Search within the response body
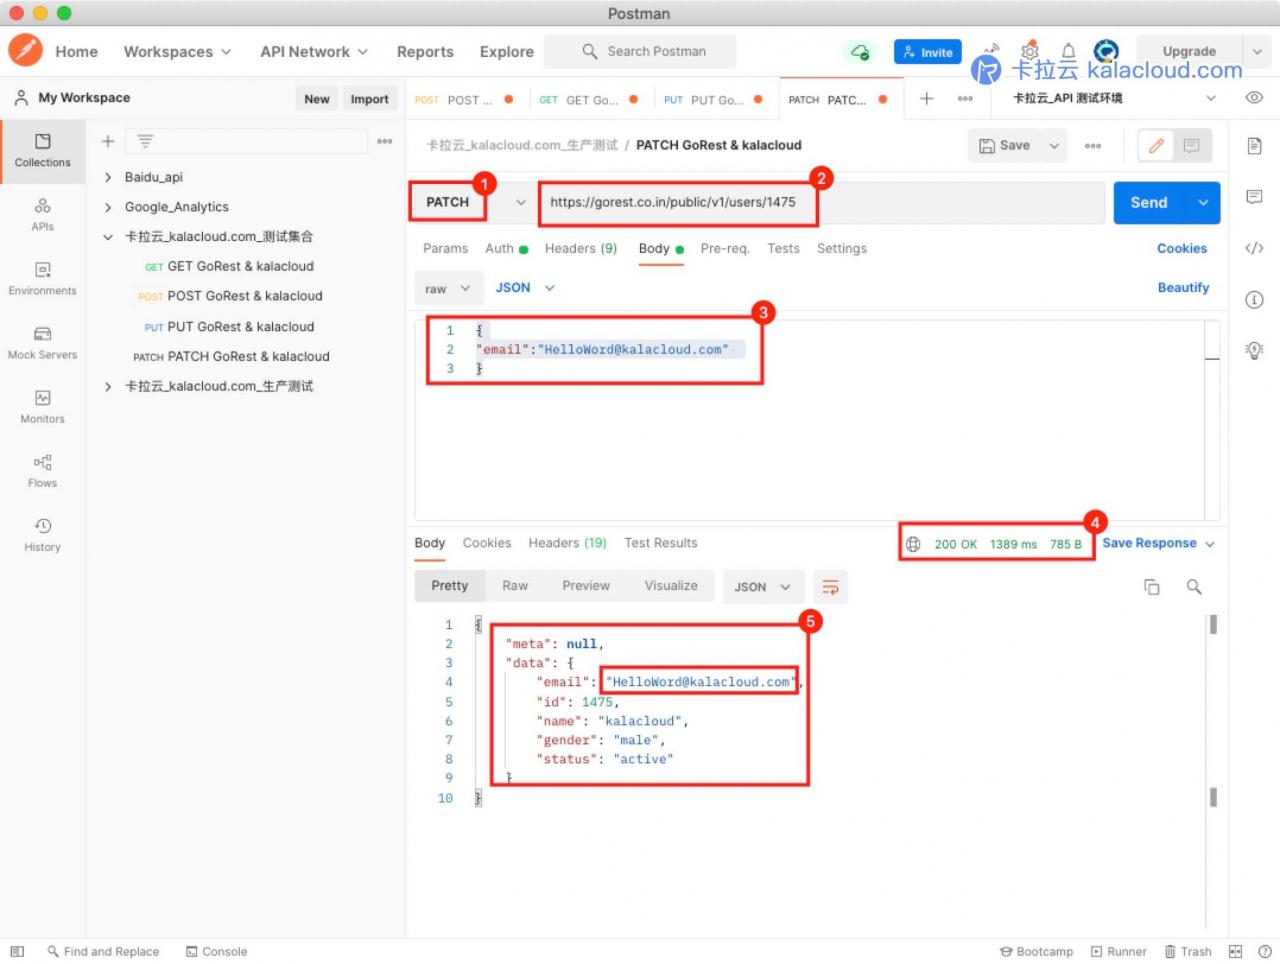This screenshot has height=964, width=1280. 1194,587
